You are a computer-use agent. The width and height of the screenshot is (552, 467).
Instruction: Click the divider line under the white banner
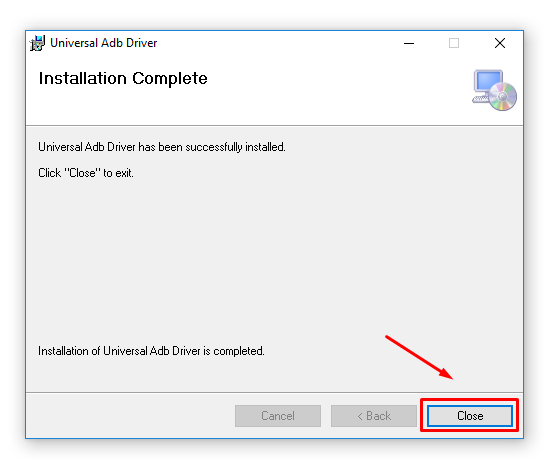275,125
